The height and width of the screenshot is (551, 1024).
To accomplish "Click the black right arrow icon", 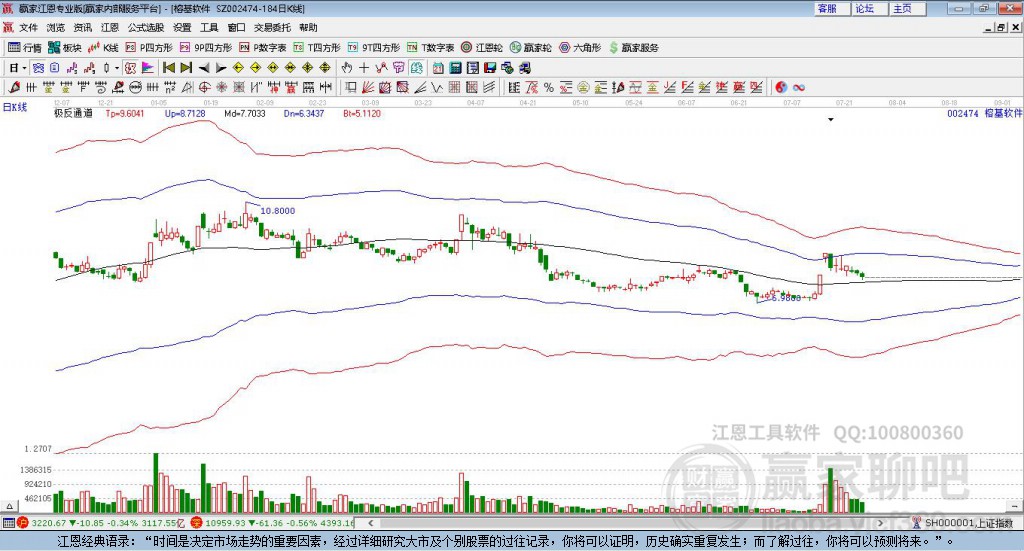I will click(x=221, y=68).
